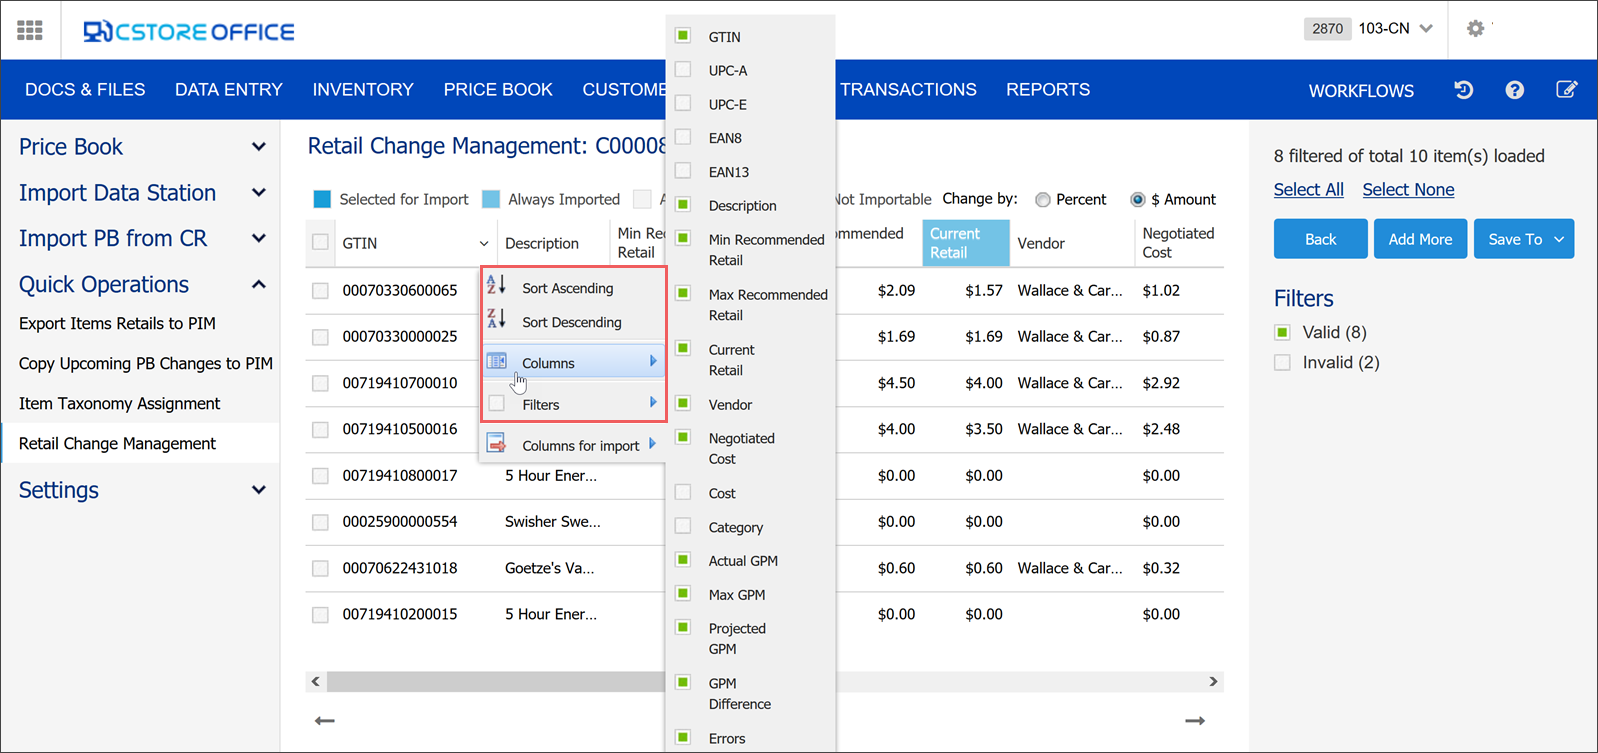Hide the Actual GPM column
This screenshot has height=753, width=1598.
pyautogui.click(x=683, y=559)
